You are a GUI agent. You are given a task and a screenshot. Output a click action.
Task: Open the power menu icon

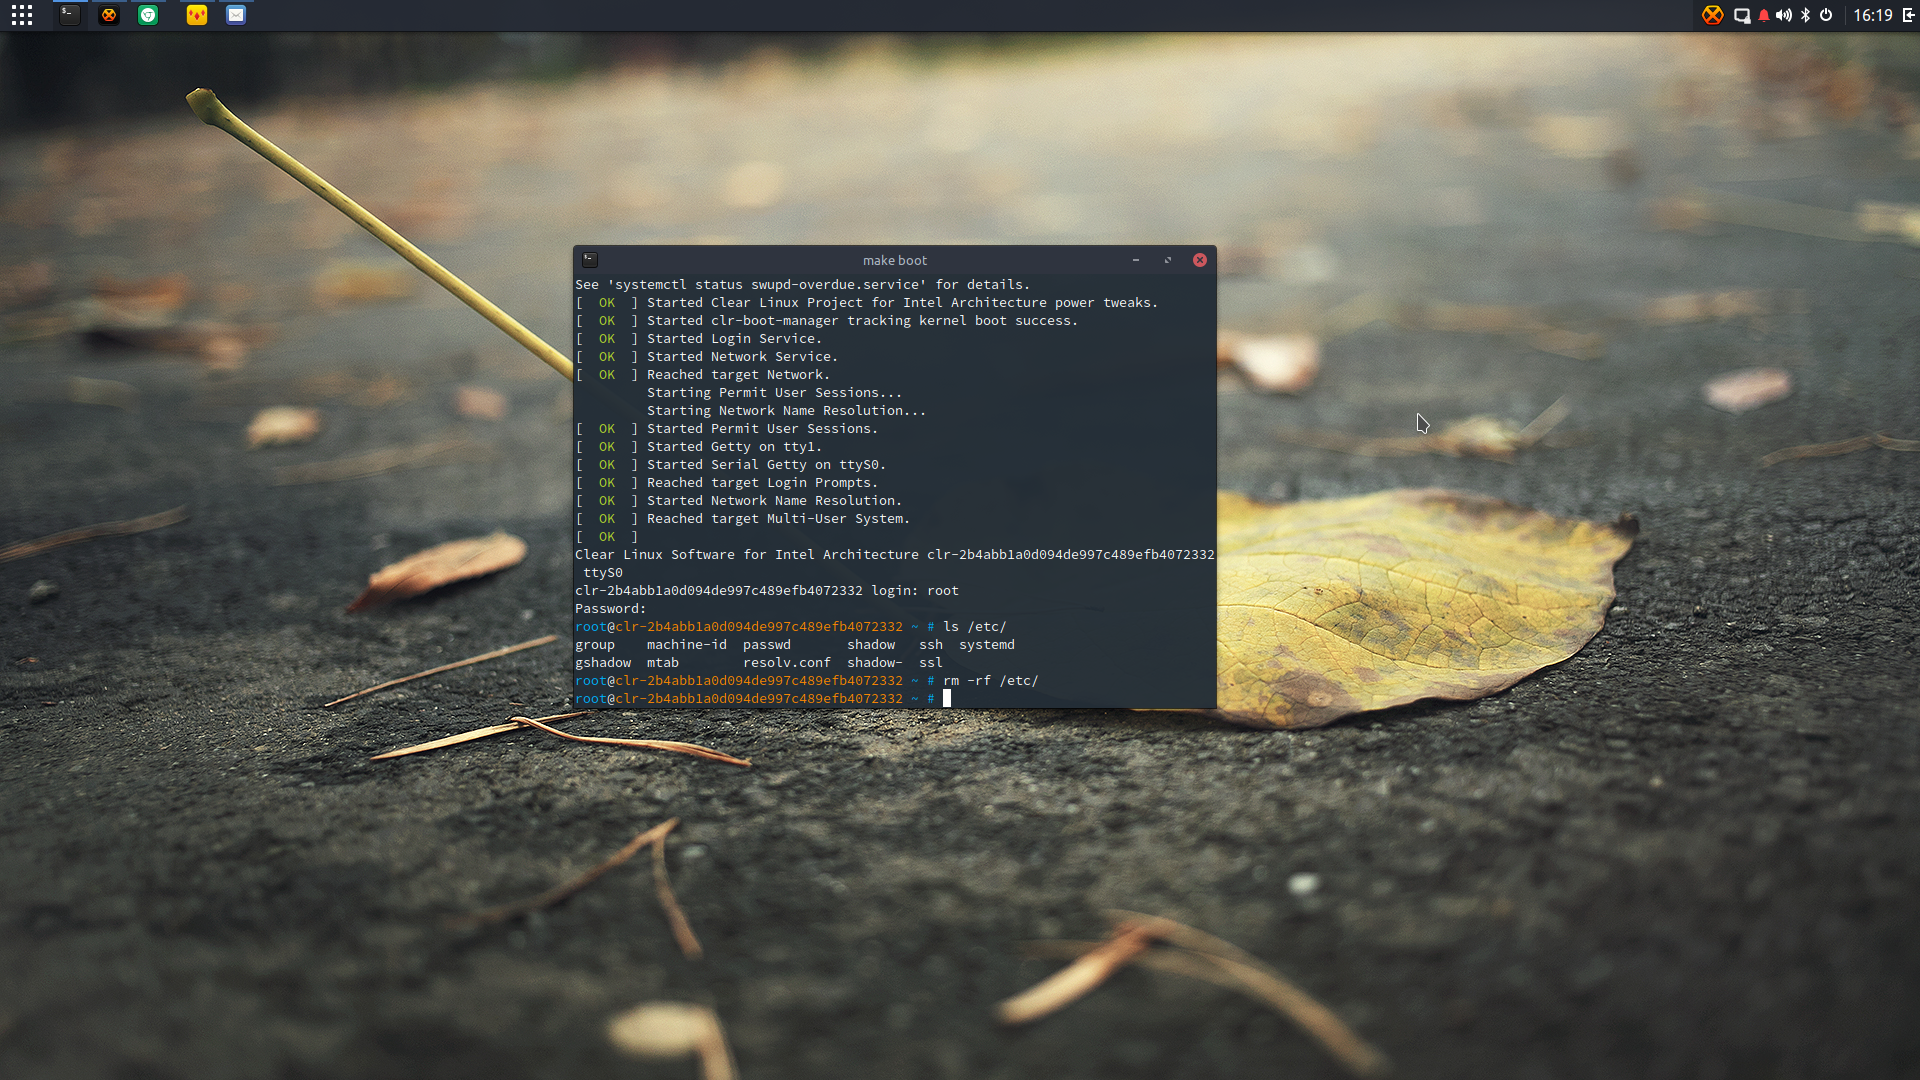click(x=1826, y=15)
